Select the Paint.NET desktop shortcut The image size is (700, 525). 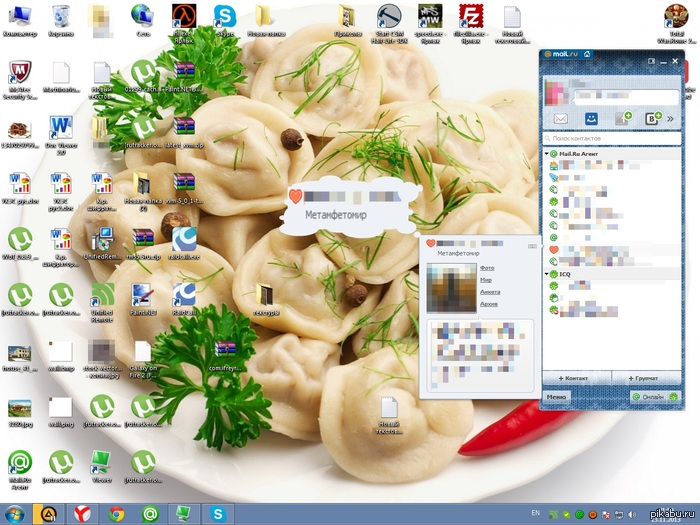[143, 300]
